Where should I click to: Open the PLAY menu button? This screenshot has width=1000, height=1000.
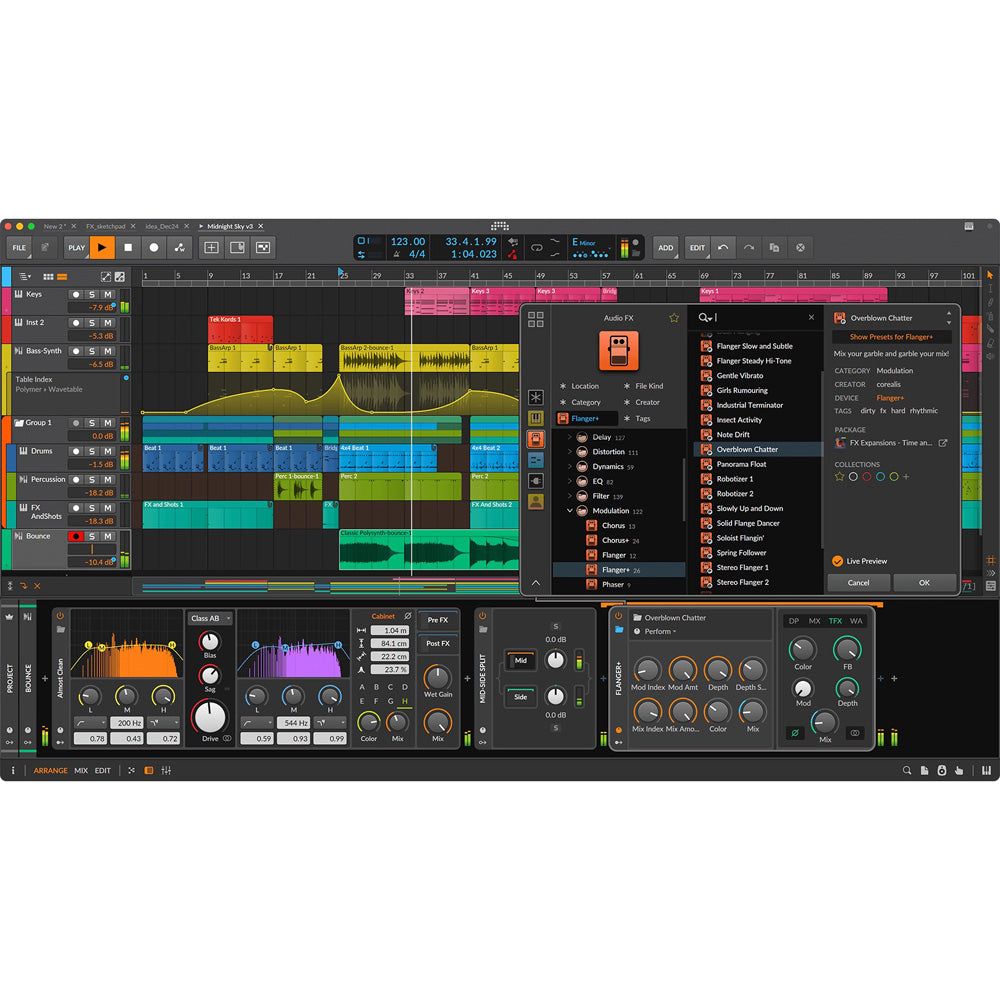77,247
